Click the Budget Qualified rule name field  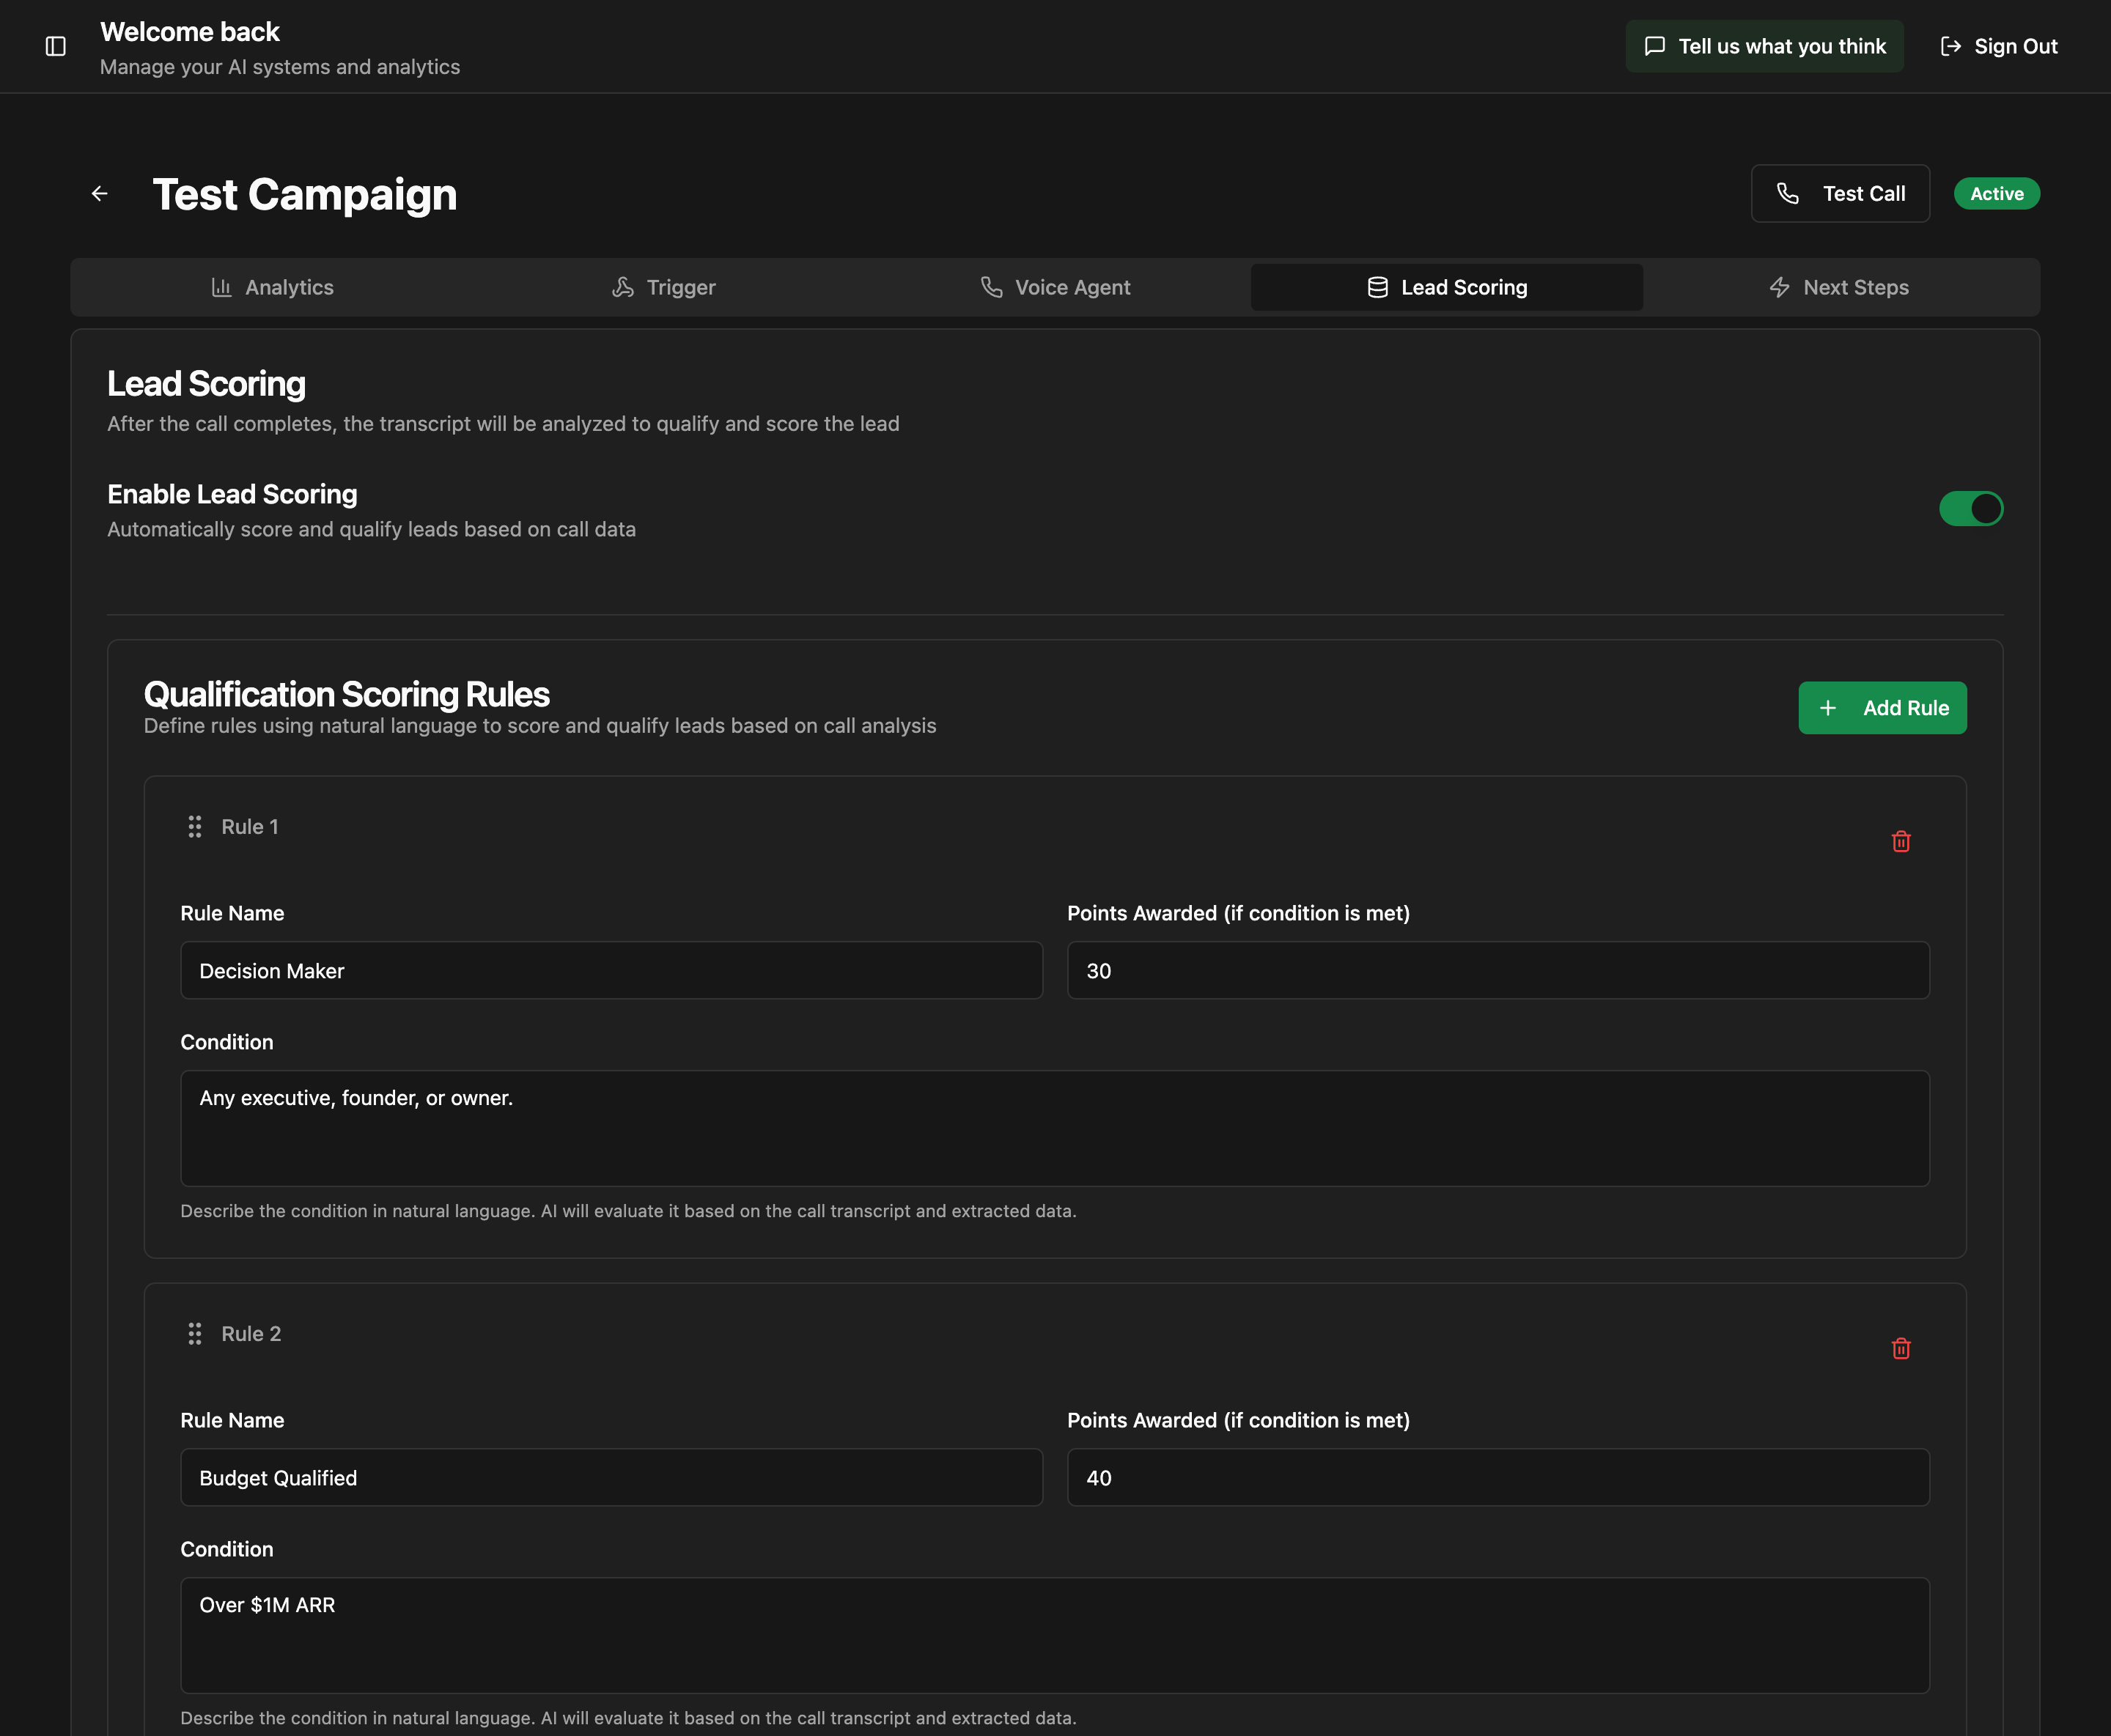coord(611,1477)
